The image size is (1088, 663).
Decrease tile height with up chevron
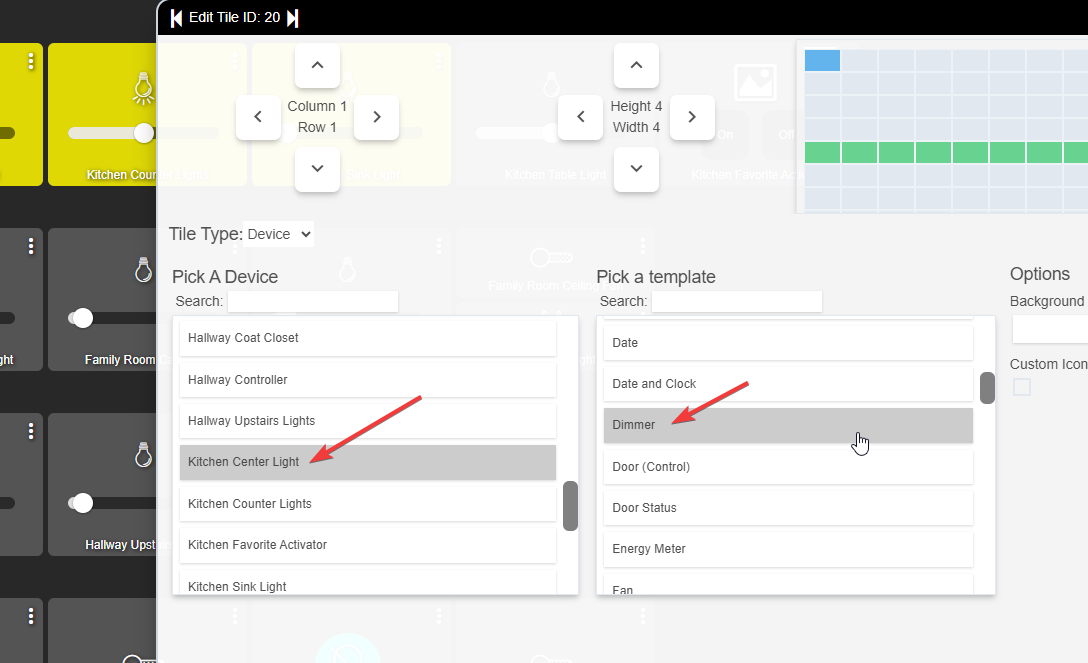[x=636, y=65]
